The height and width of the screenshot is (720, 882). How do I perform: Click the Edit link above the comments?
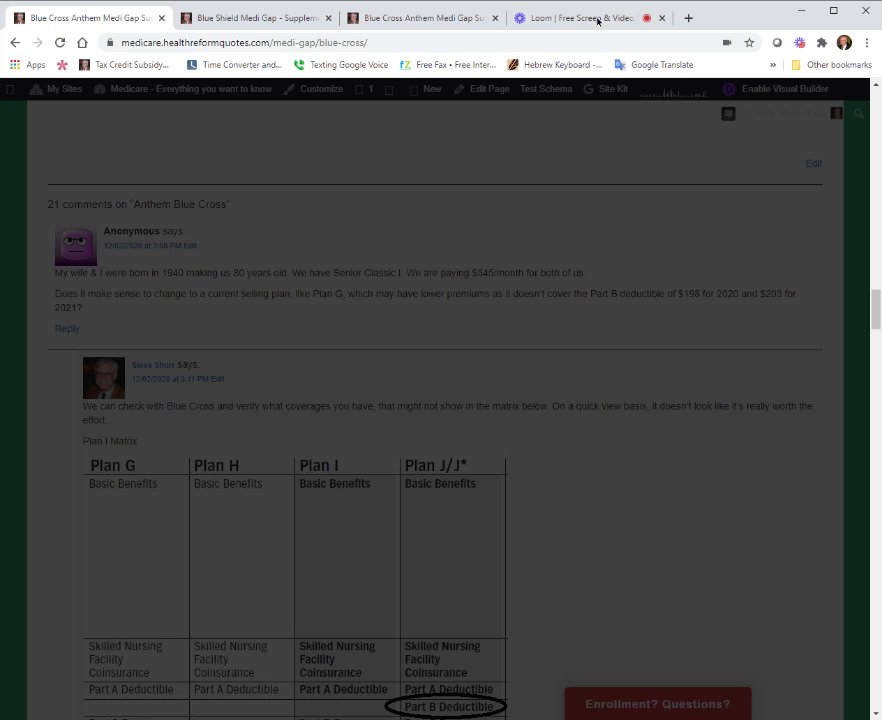813,164
